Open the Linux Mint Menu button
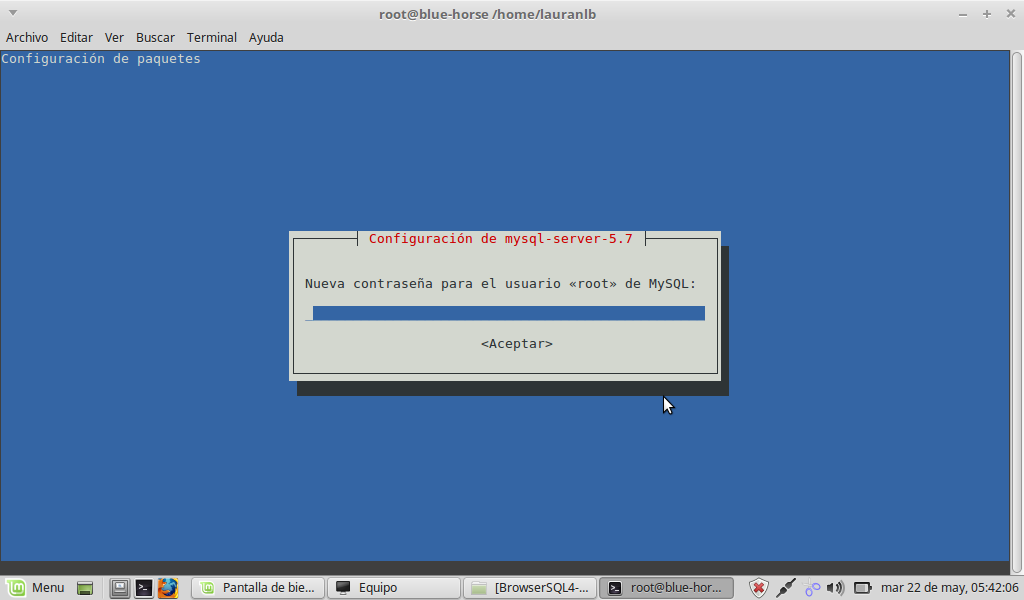The image size is (1024, 600). [x=36, y=588]
